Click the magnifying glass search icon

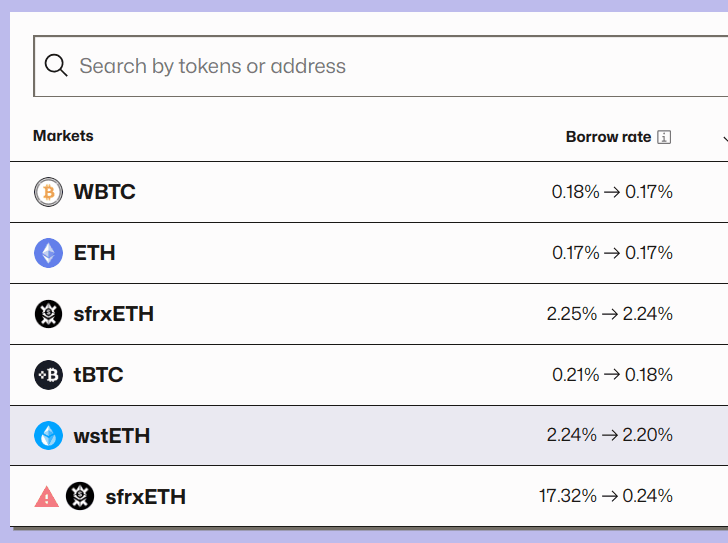point(56,66)
